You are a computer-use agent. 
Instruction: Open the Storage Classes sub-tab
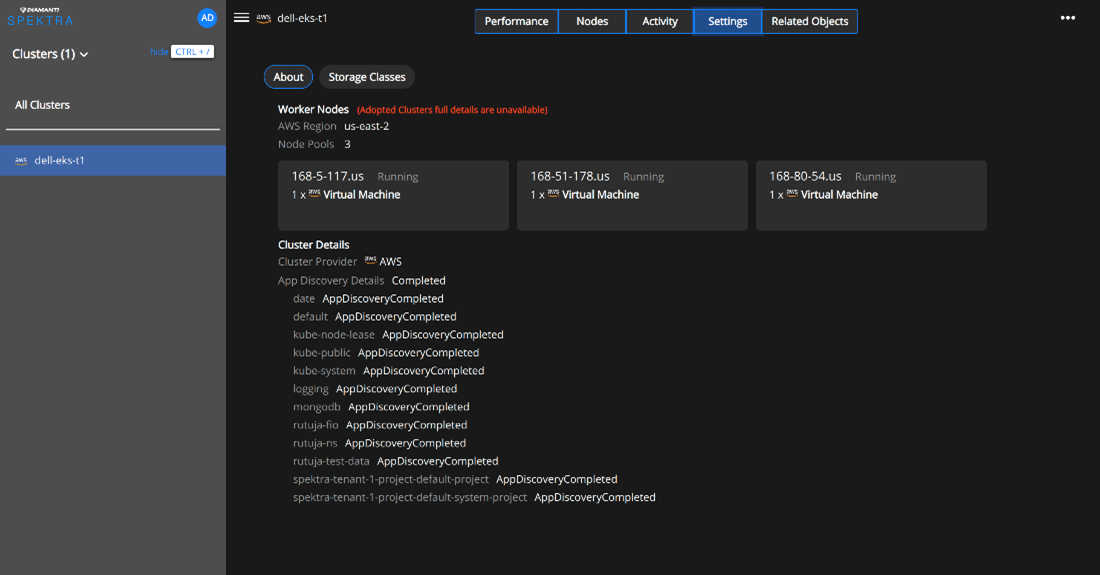point(367,77)
